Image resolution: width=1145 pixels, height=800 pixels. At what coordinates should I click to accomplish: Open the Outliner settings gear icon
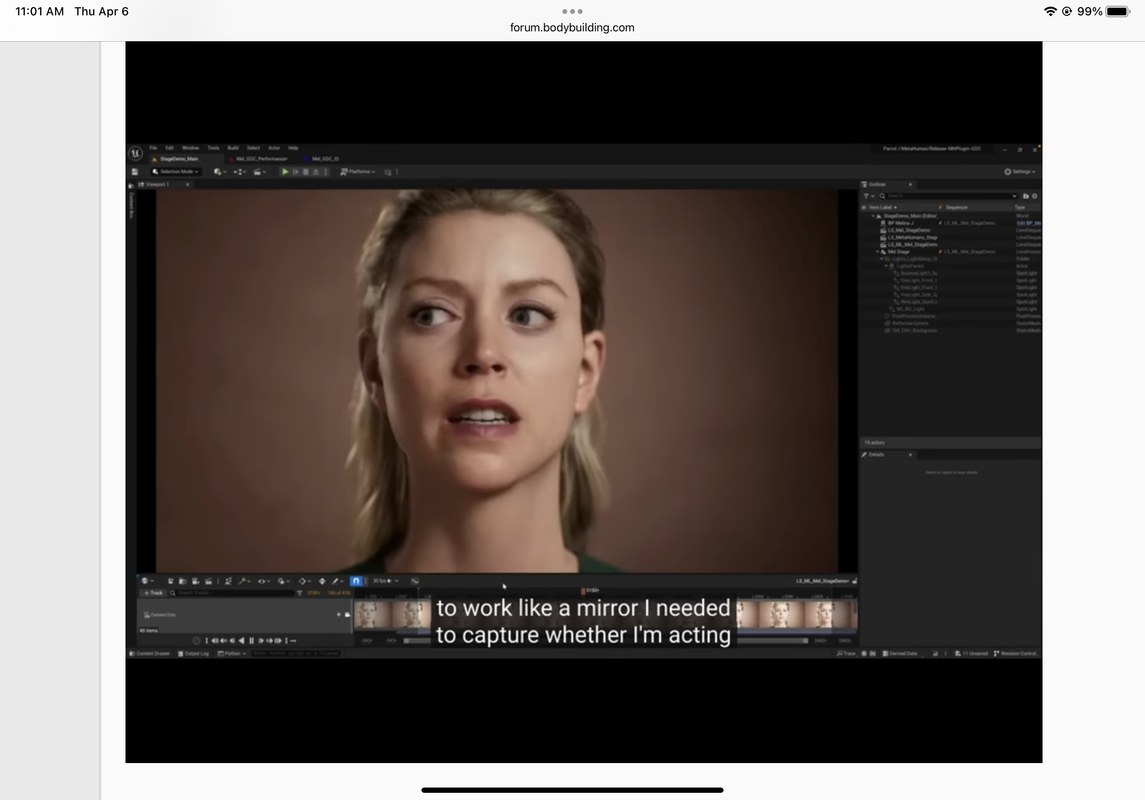click(1035, 196)
